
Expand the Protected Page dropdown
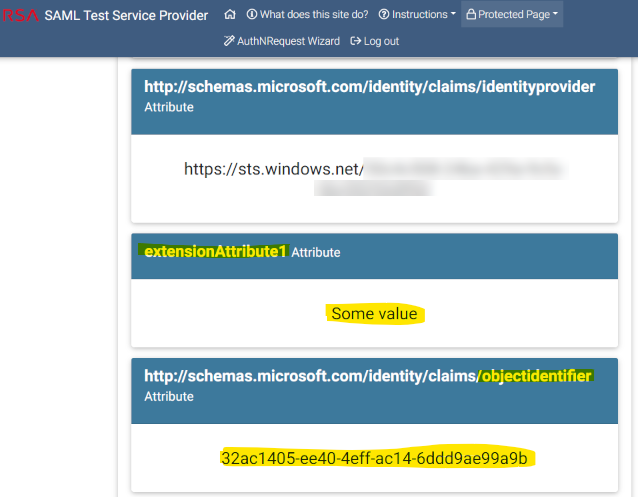(512, 15)
